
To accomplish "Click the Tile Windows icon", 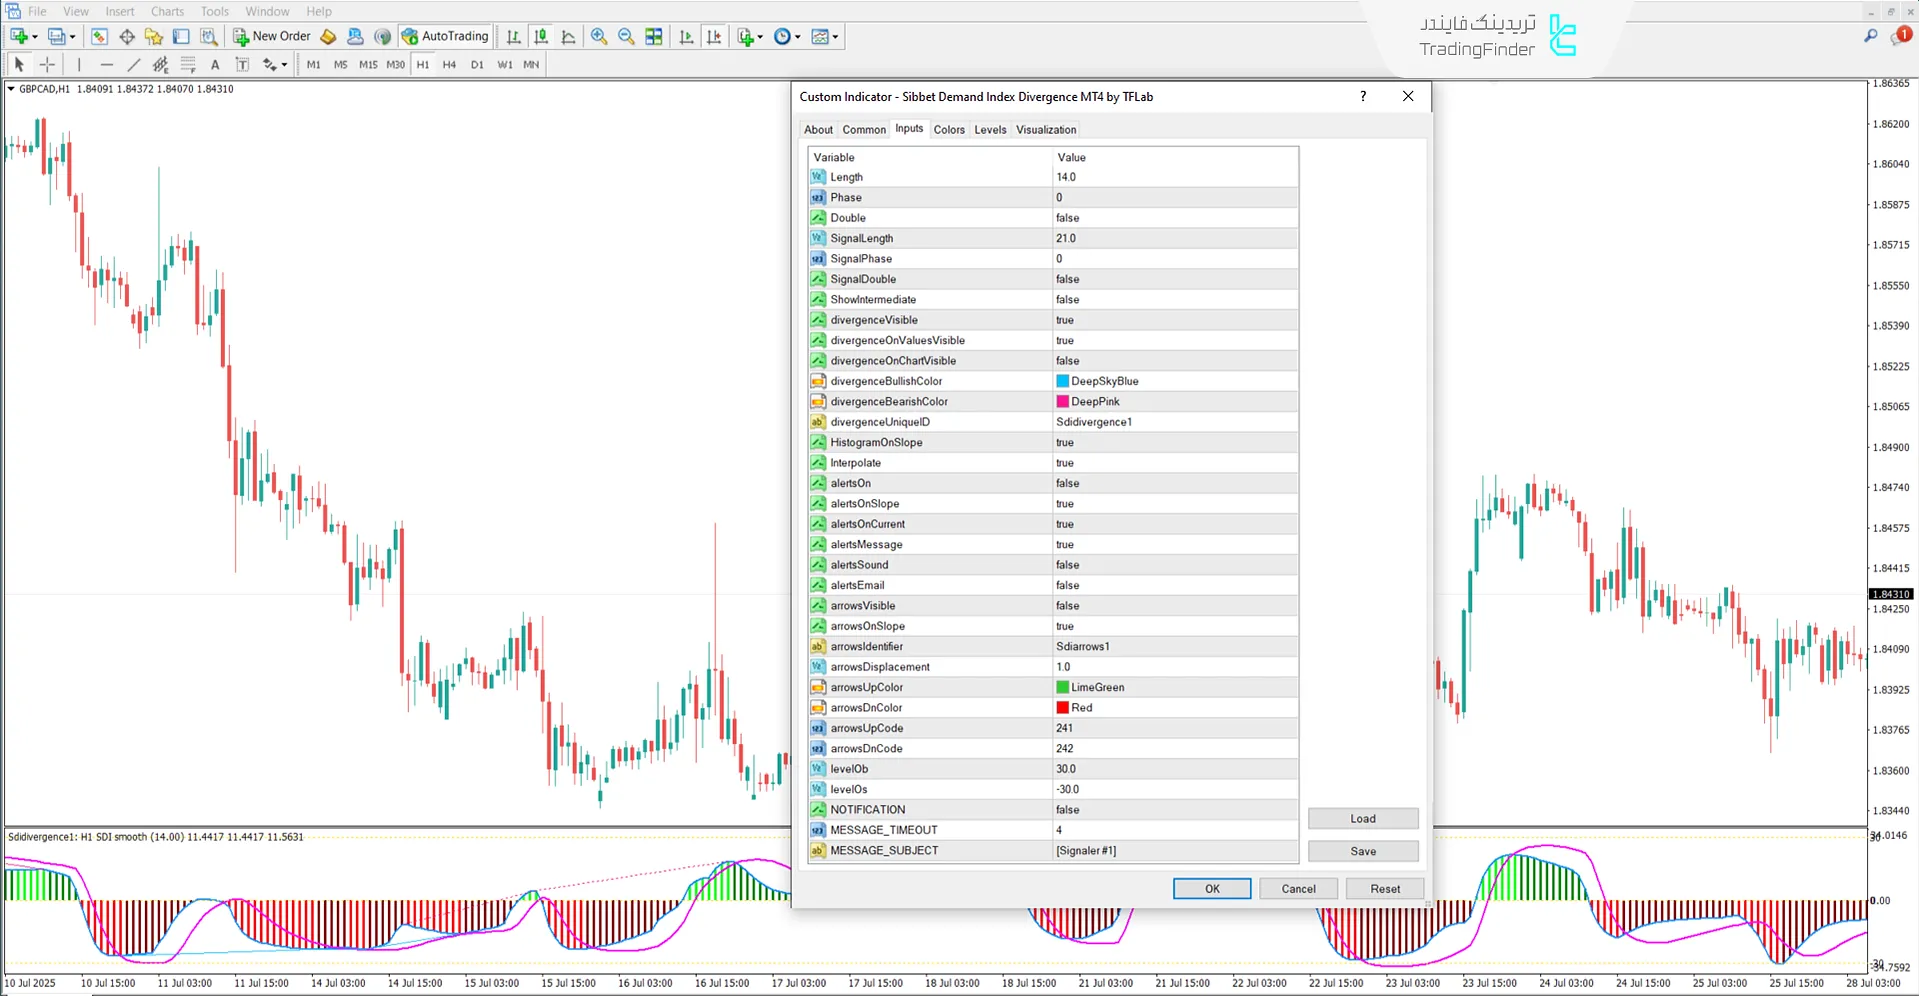I will click(654, 36).
